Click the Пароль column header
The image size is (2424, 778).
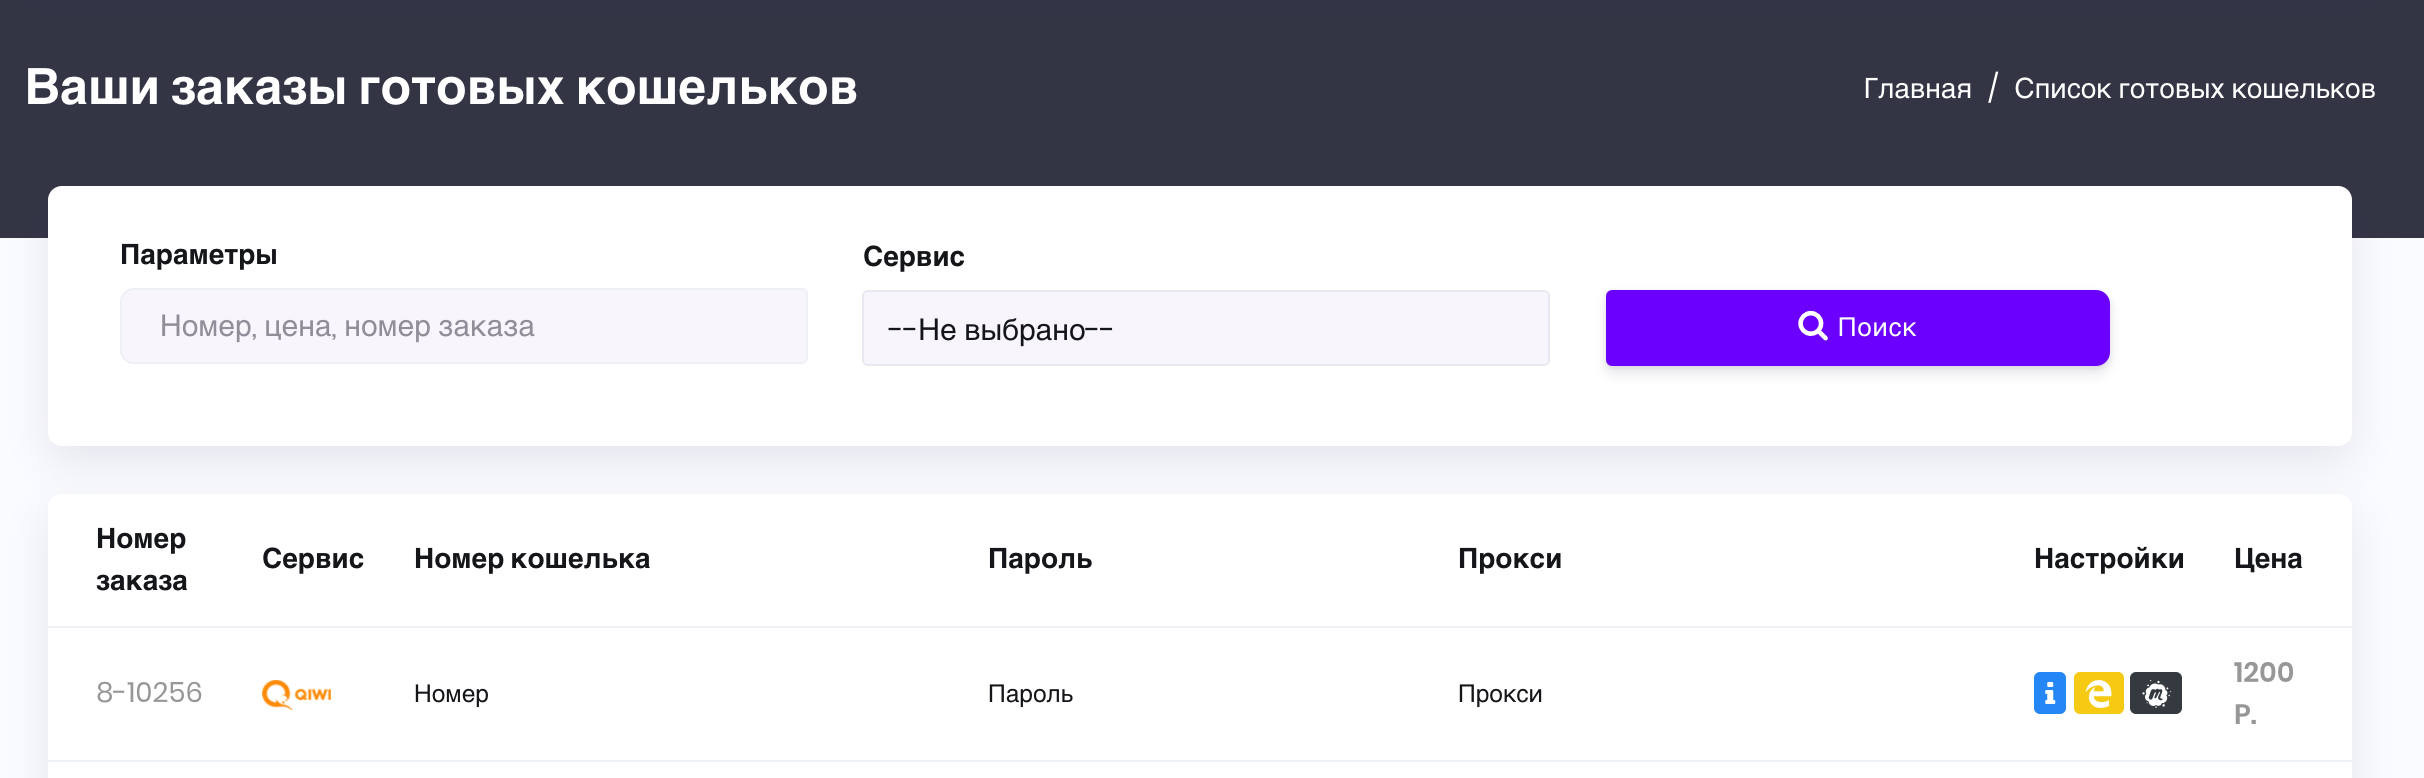point(1040,559)
